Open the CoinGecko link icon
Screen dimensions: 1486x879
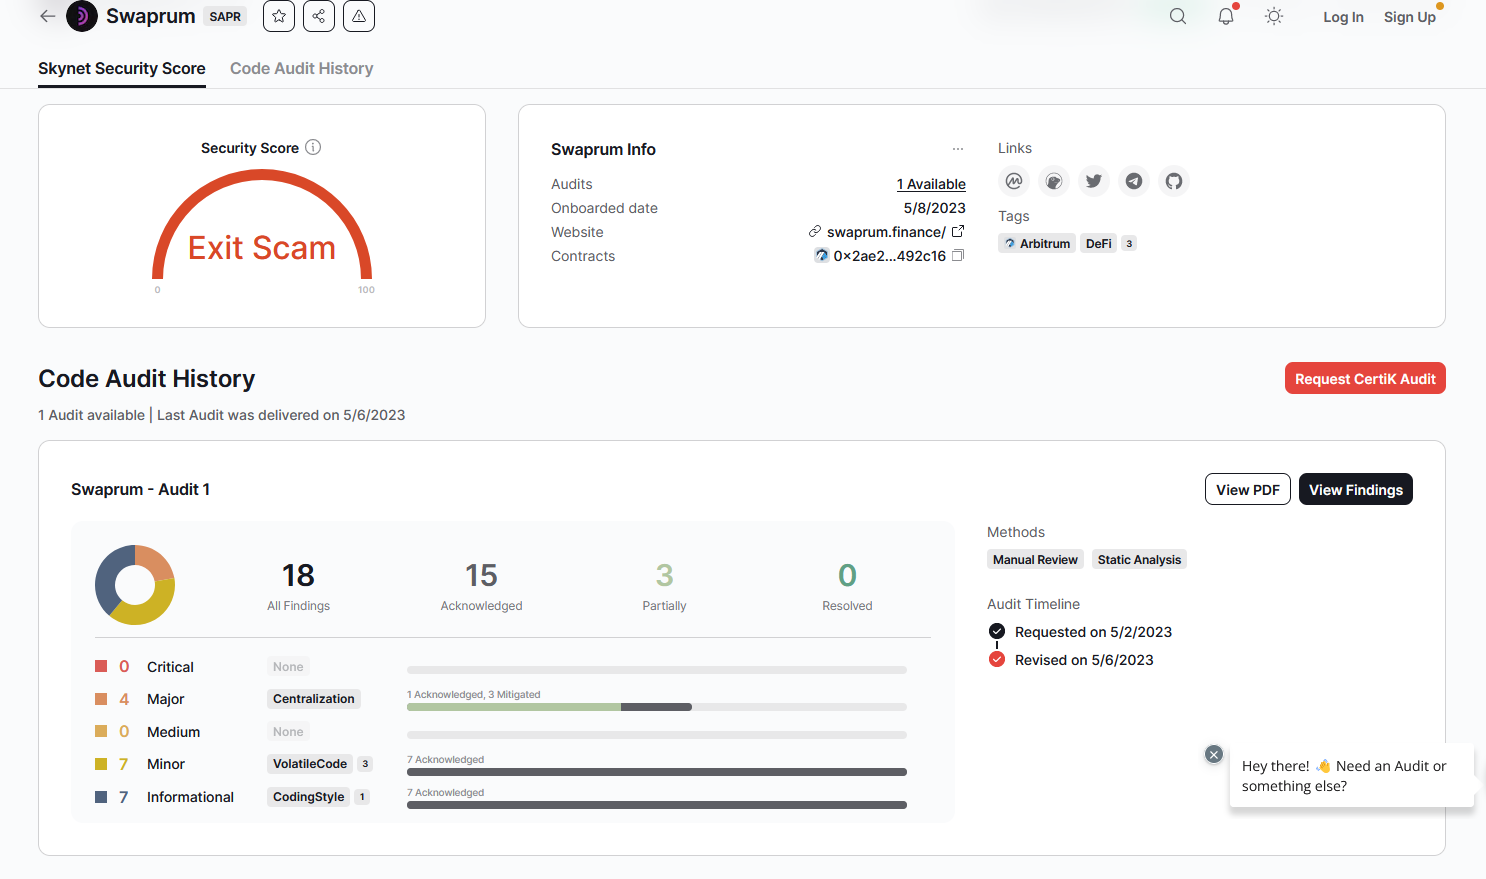click(x=1054, y=181)
